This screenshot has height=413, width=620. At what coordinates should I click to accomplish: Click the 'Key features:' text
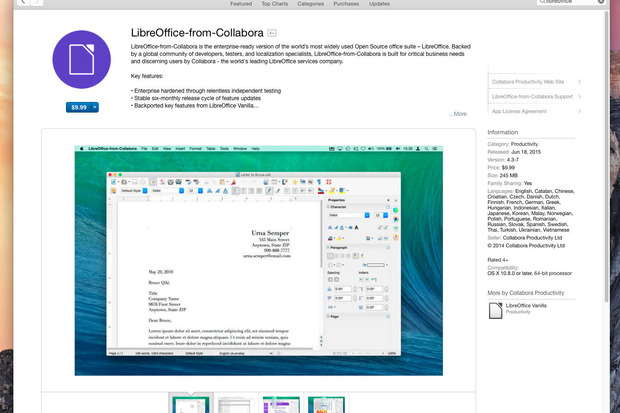(147, 76)
